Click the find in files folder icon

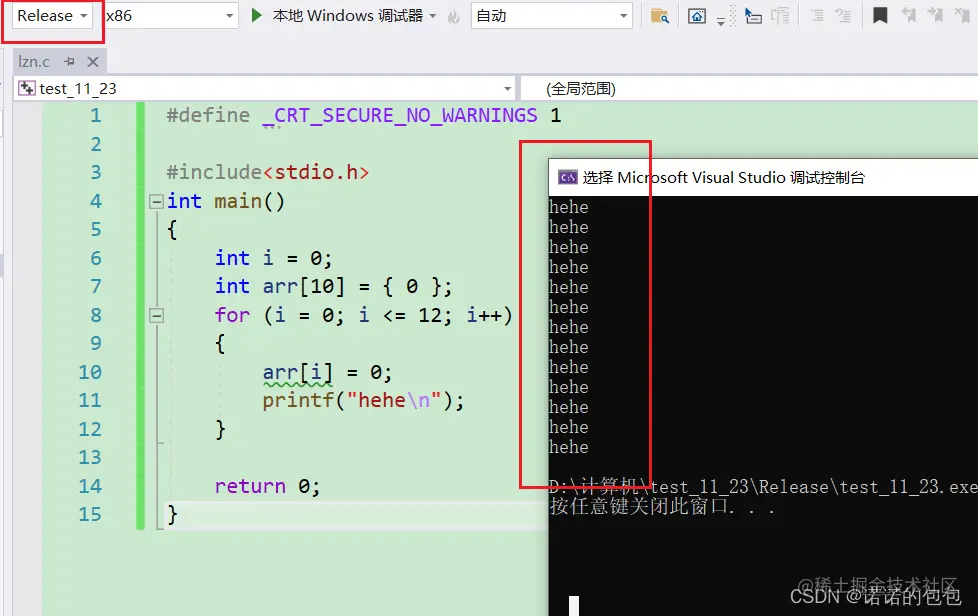(x=659, y=16)
